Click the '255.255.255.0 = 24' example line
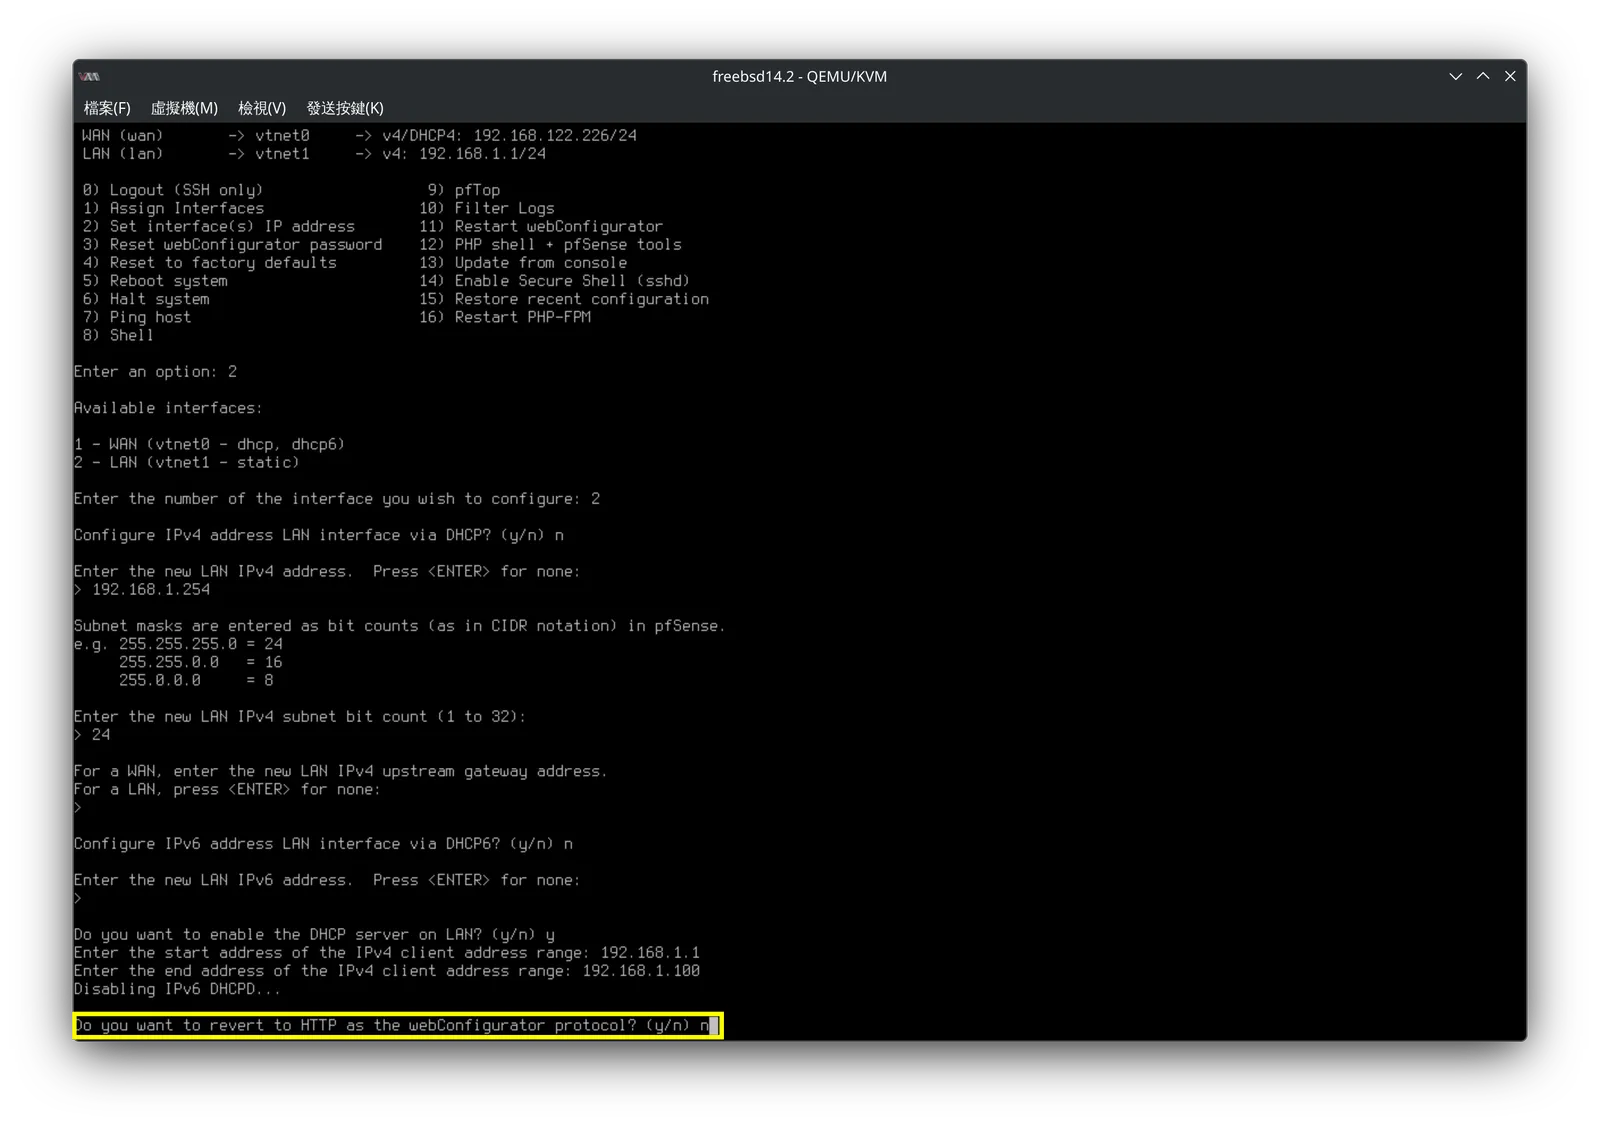The image size is (1600, 1128). 201,644
